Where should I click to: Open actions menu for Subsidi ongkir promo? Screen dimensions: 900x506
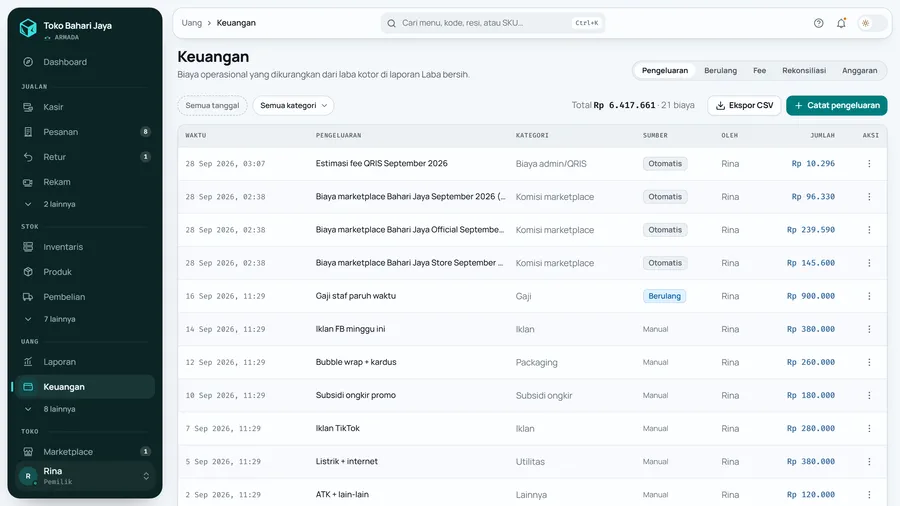[869, 395]
